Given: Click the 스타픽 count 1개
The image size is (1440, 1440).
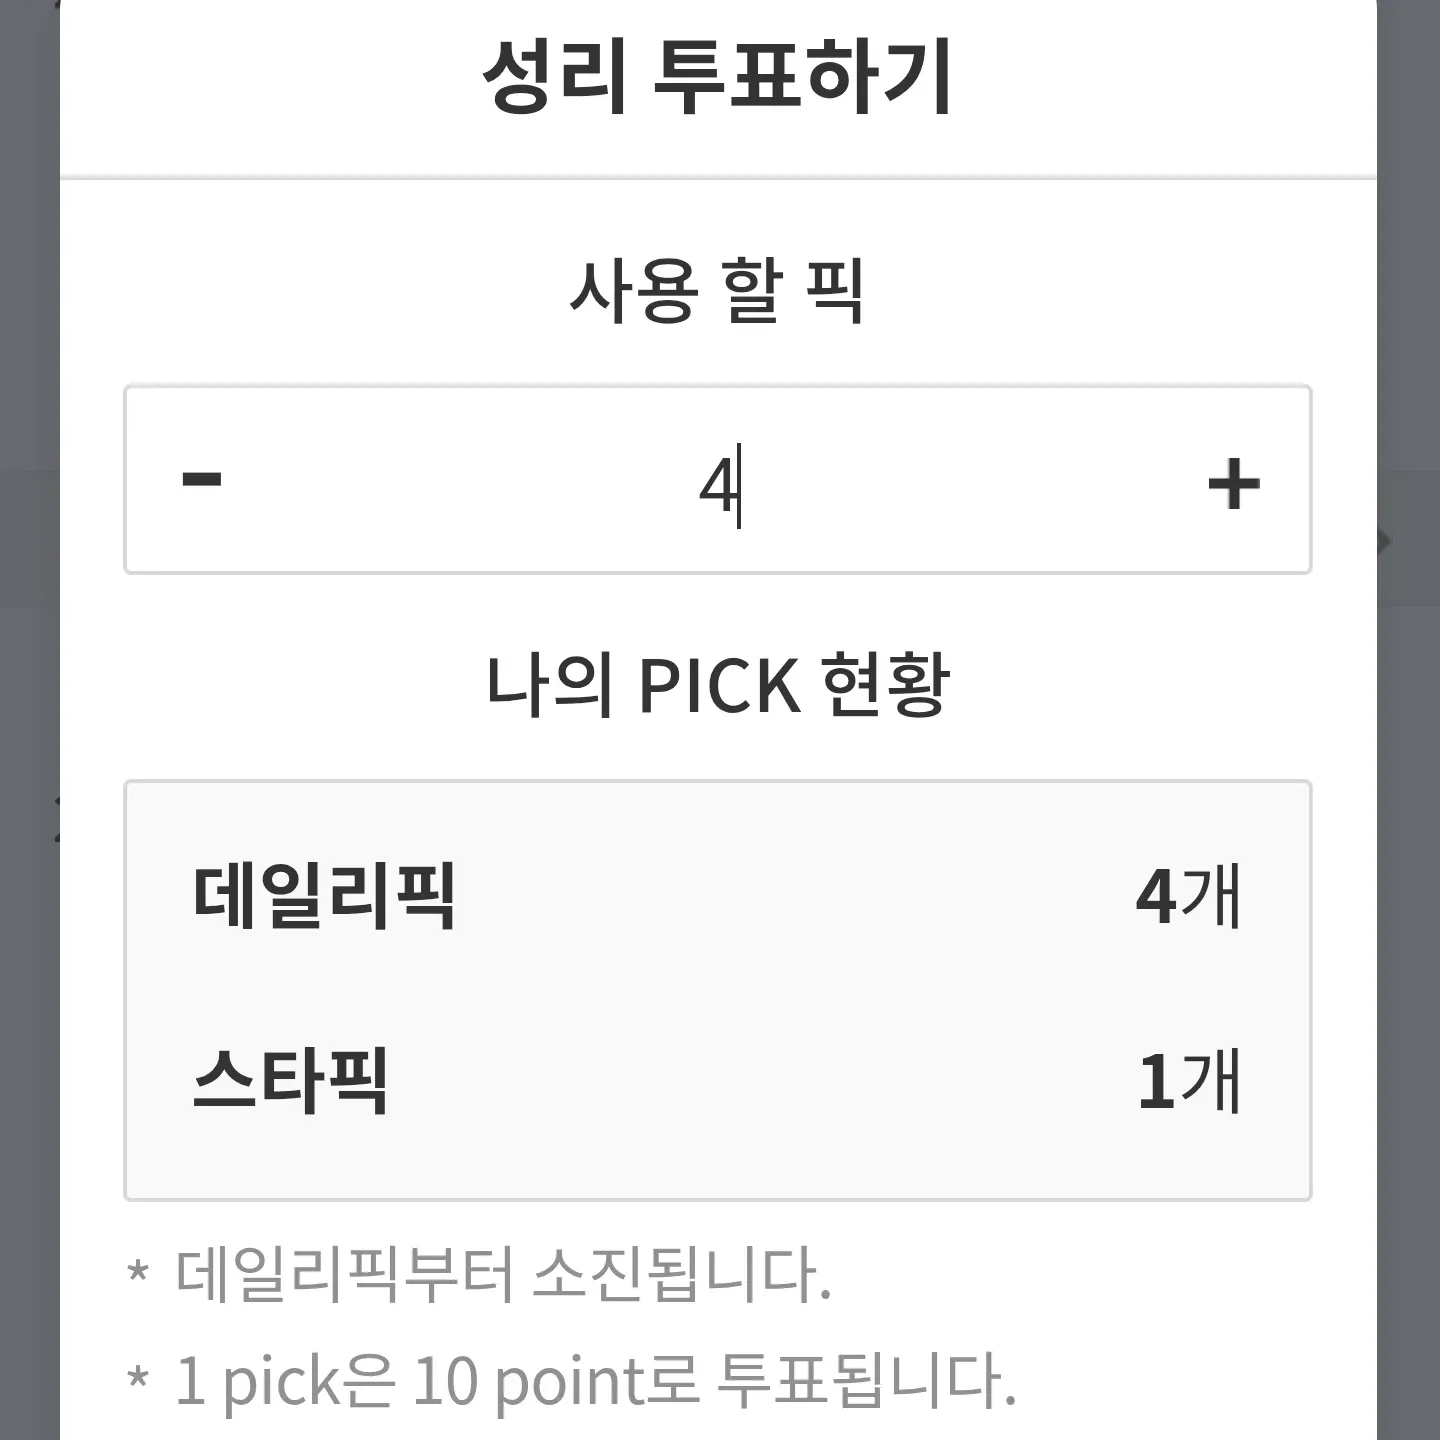Looking at the screenshot, I should 1188,1081.
